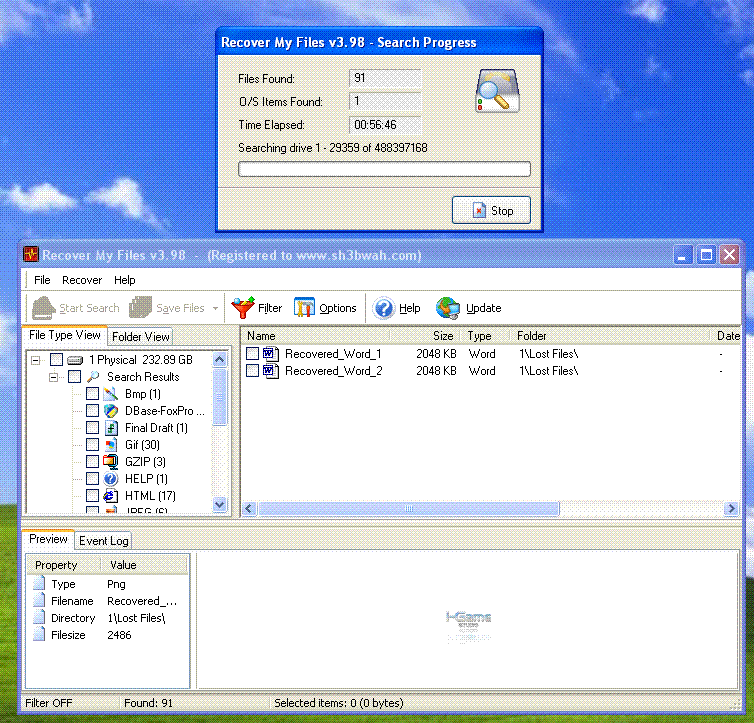The width and height of the screenshot is (754, 723).
Task: Click the drive search icon in progress dialog
Action: (497, 91)
